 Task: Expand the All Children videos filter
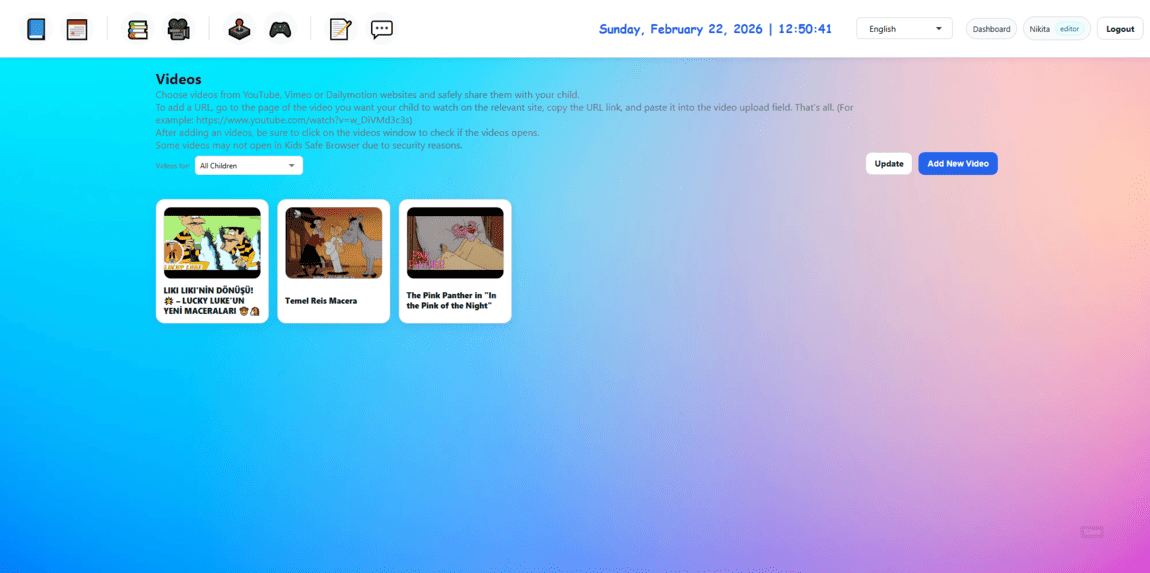[x=249, y=166]
